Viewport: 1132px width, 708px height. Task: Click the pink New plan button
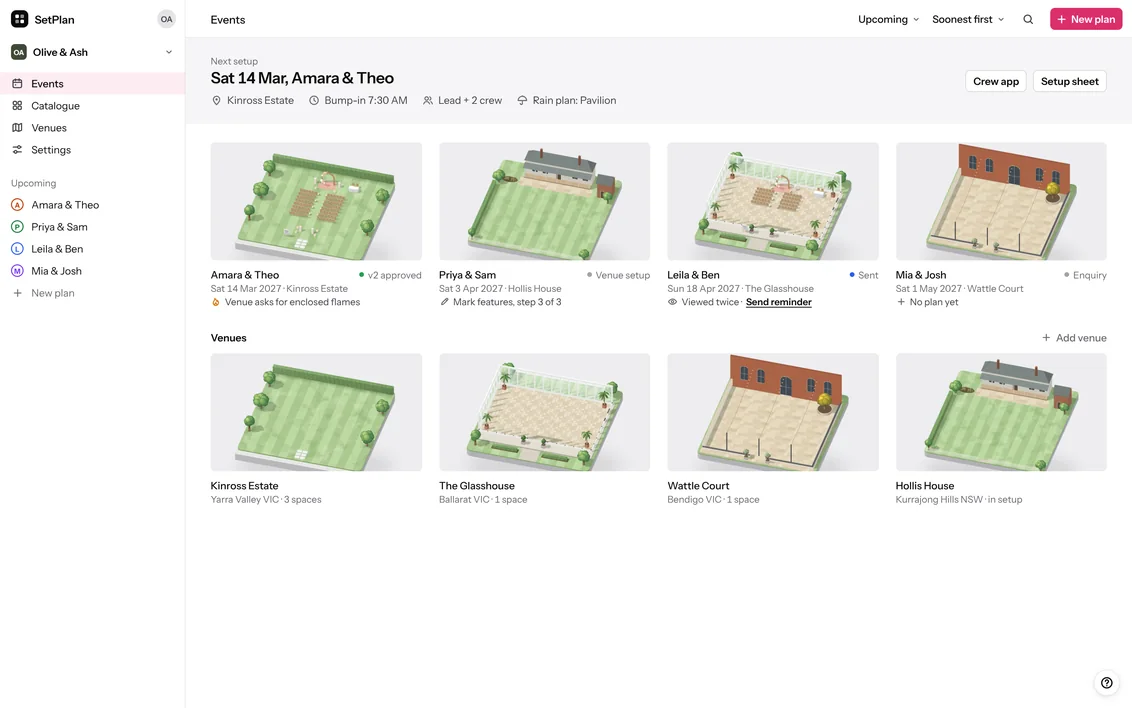point(1086,19)
